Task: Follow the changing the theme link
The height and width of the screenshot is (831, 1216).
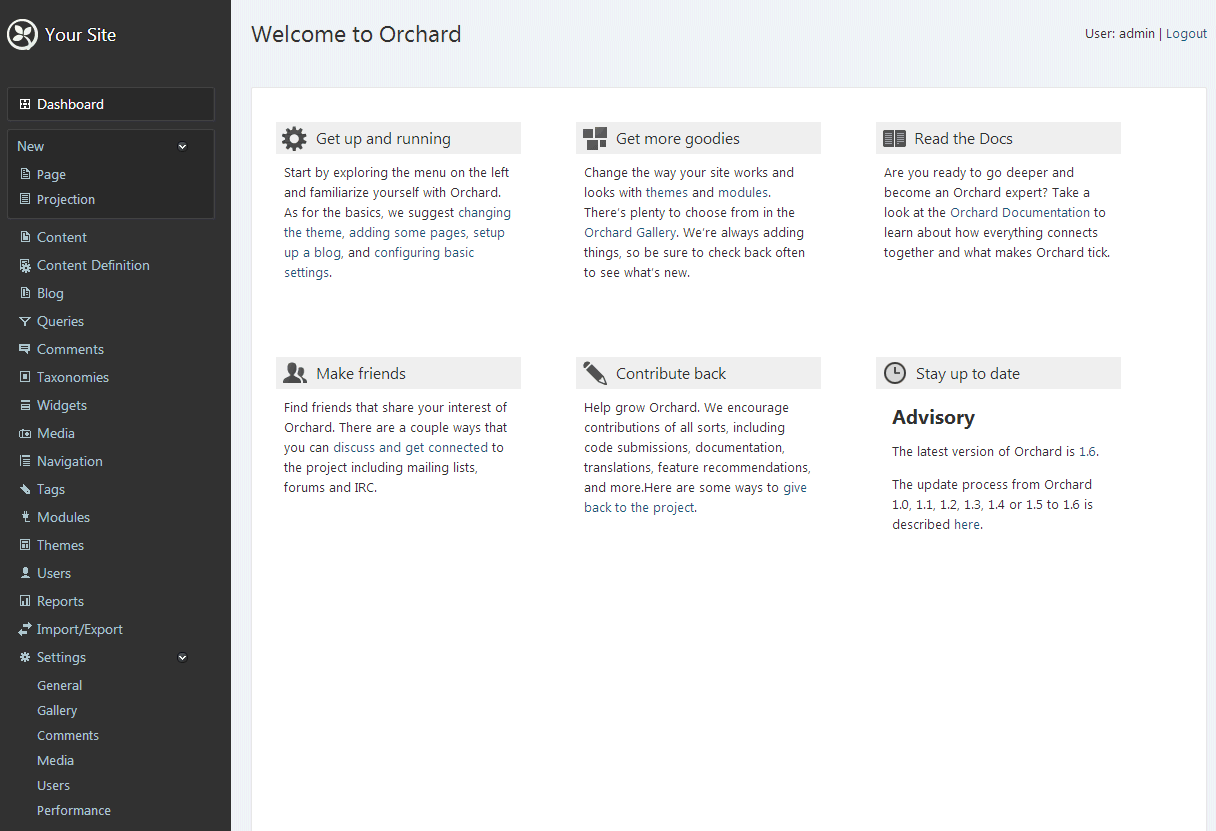Action: (x=398, y=222)
